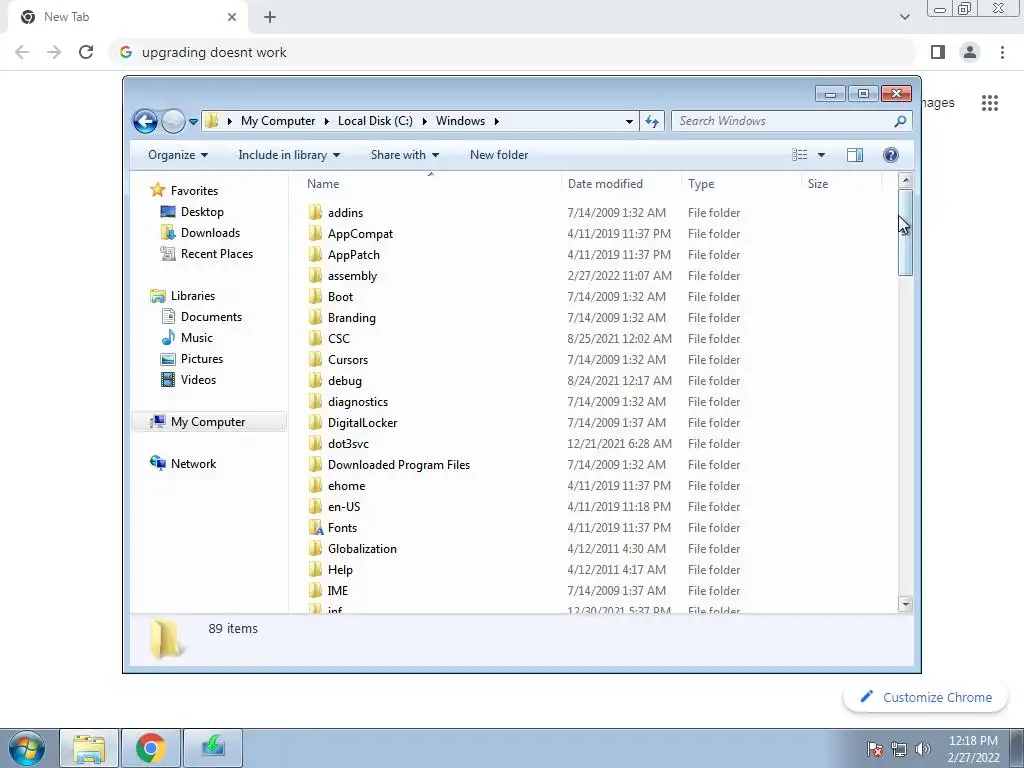
Task: Open Google apps grid in Chrome
Action: click(989, 103)
